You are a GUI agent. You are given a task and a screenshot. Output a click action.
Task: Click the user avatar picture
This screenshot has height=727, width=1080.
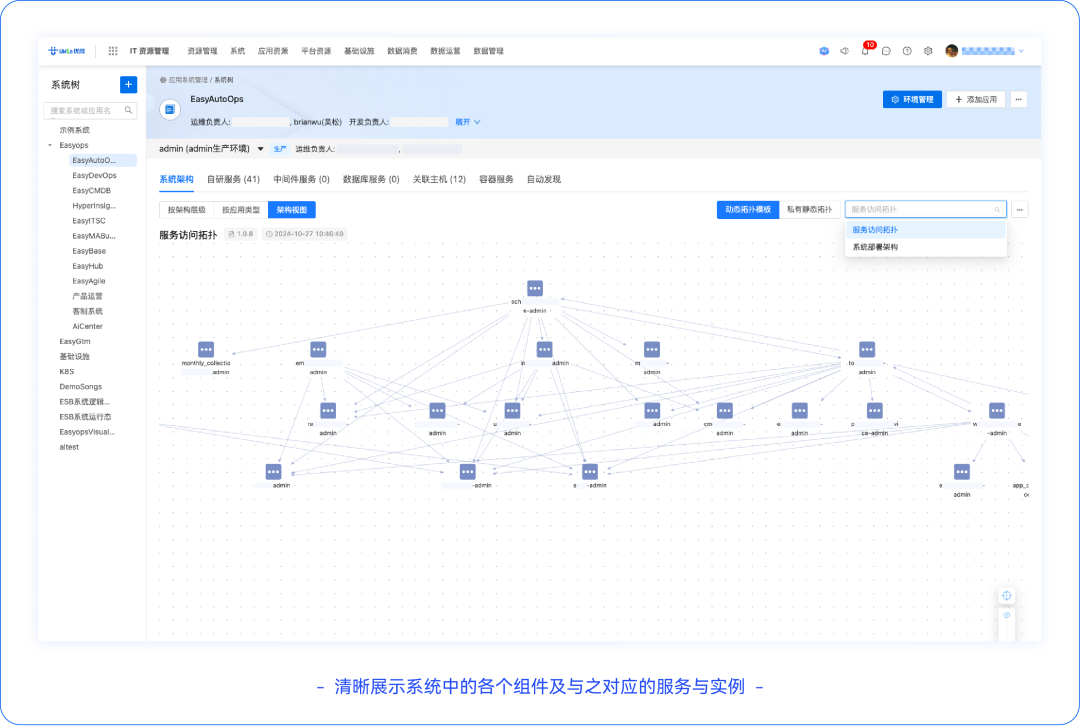pos(952,51)
